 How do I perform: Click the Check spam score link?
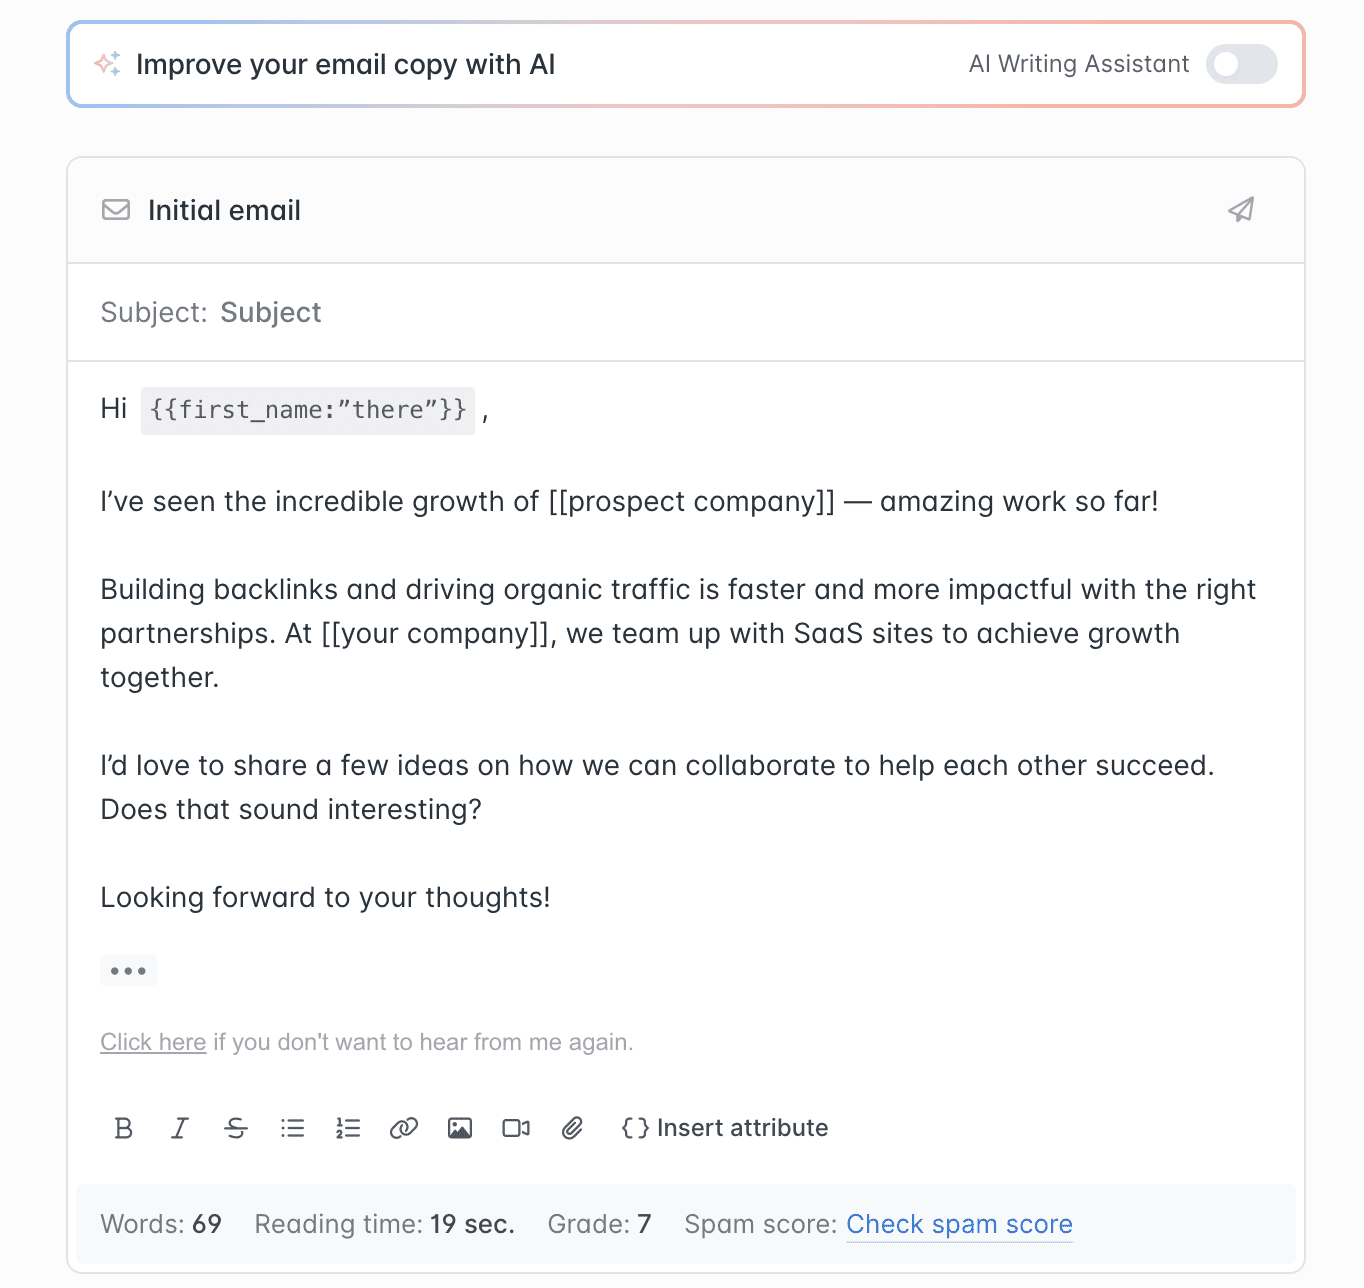click(959, 1224)
